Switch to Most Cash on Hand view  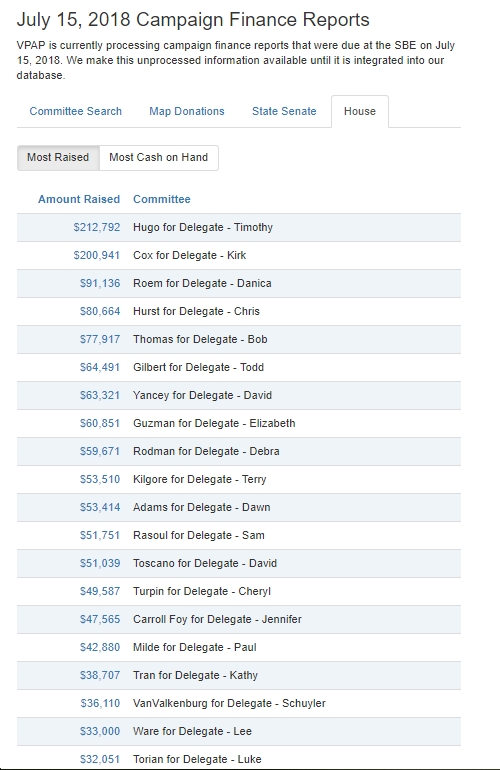coord(159,158)
